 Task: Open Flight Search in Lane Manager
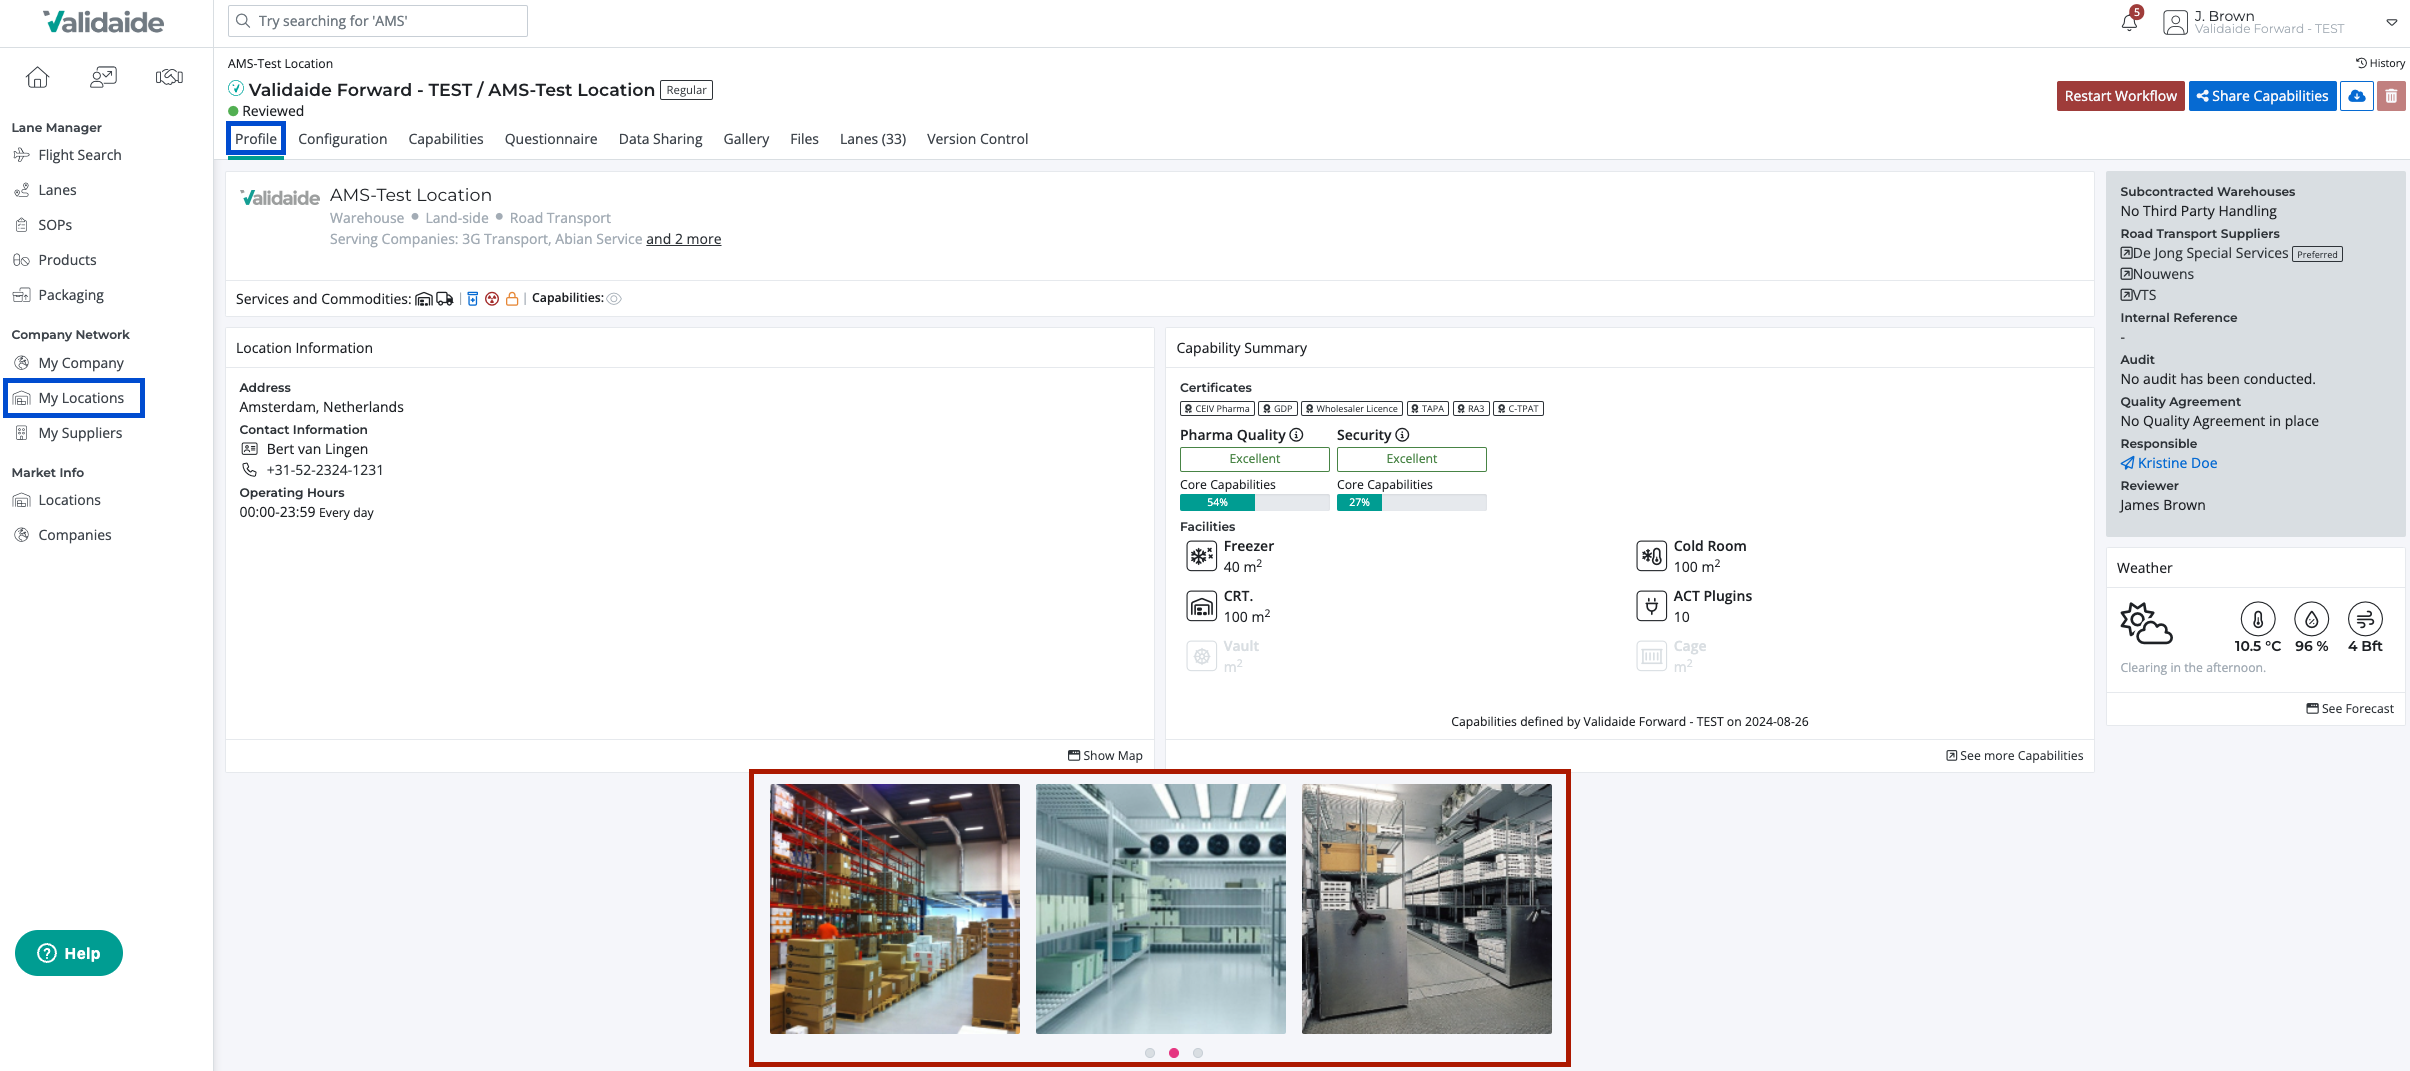(x=68, y=155)
